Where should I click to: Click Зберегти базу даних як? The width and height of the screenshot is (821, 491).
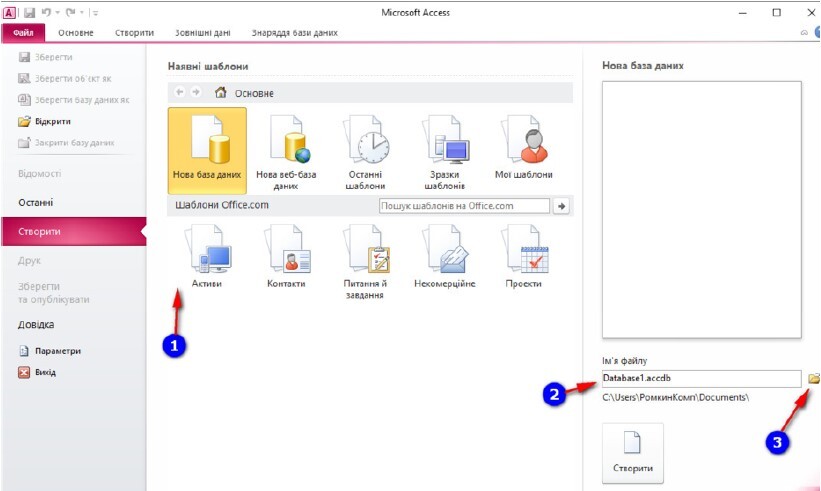tap(74, 99)
